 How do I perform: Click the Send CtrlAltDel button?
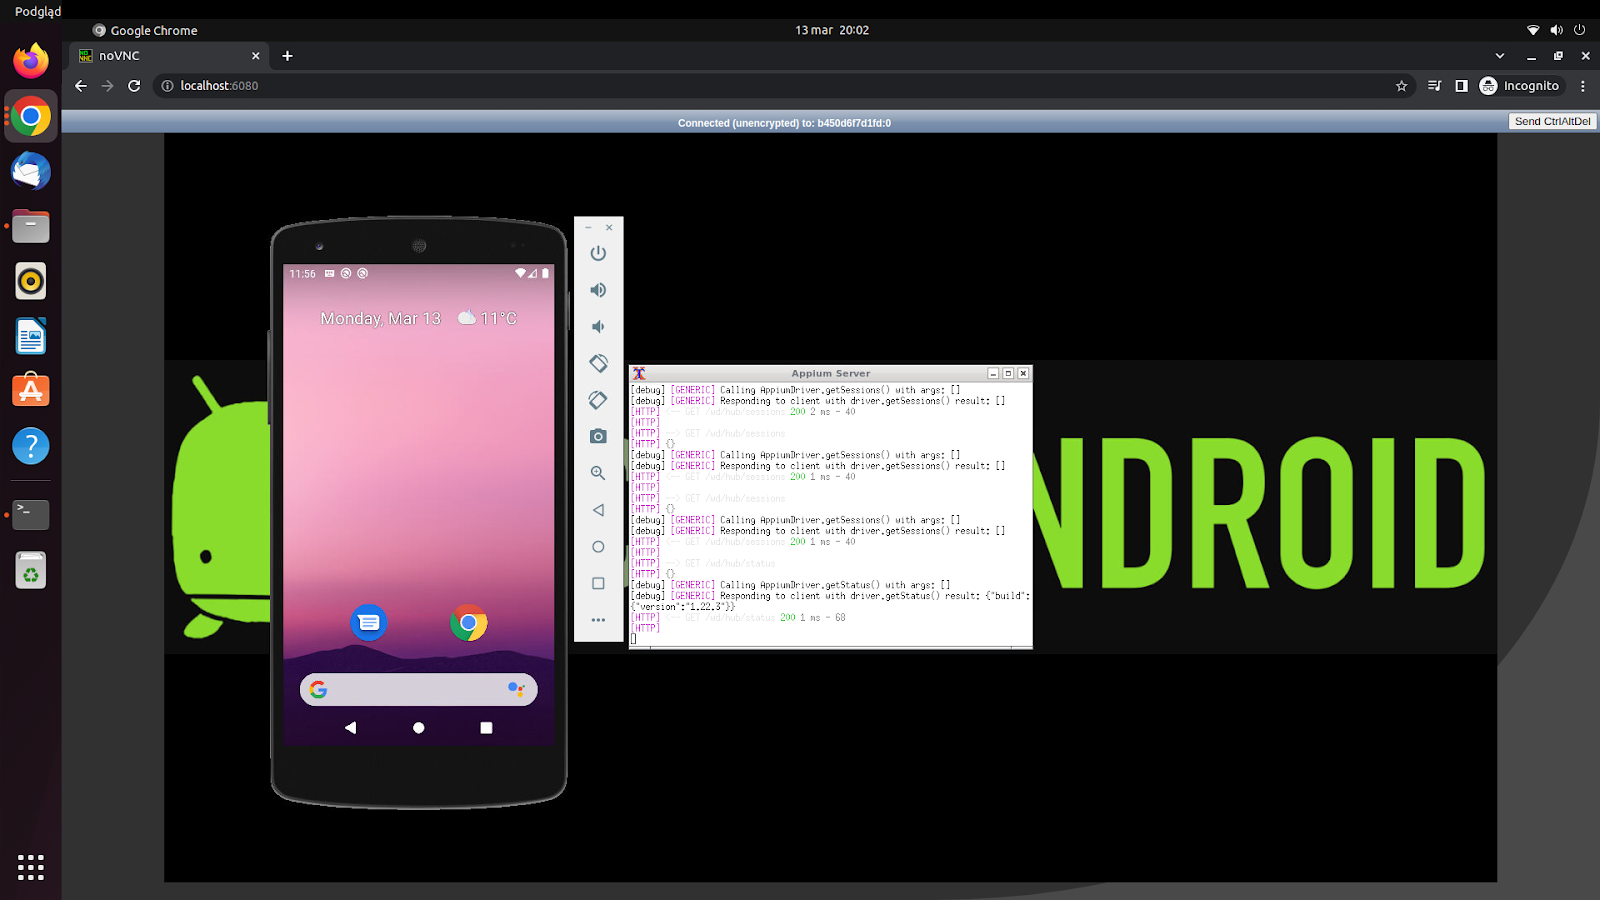(1552, 121)
